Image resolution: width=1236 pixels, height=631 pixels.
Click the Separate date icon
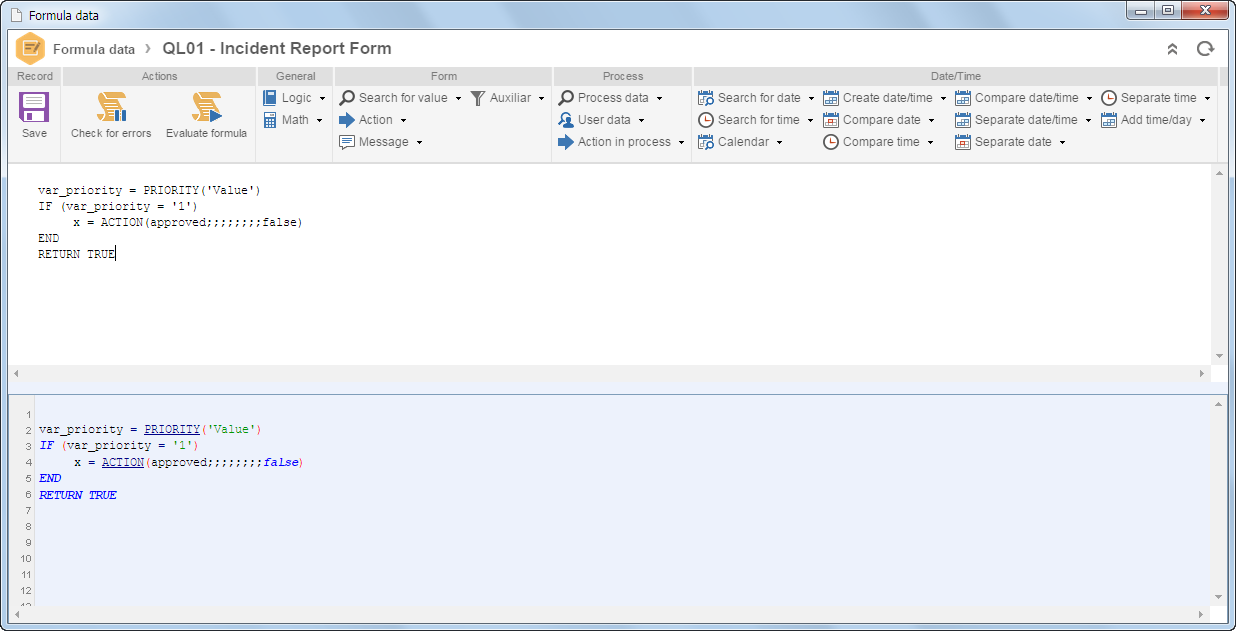(x=963, y=142)
